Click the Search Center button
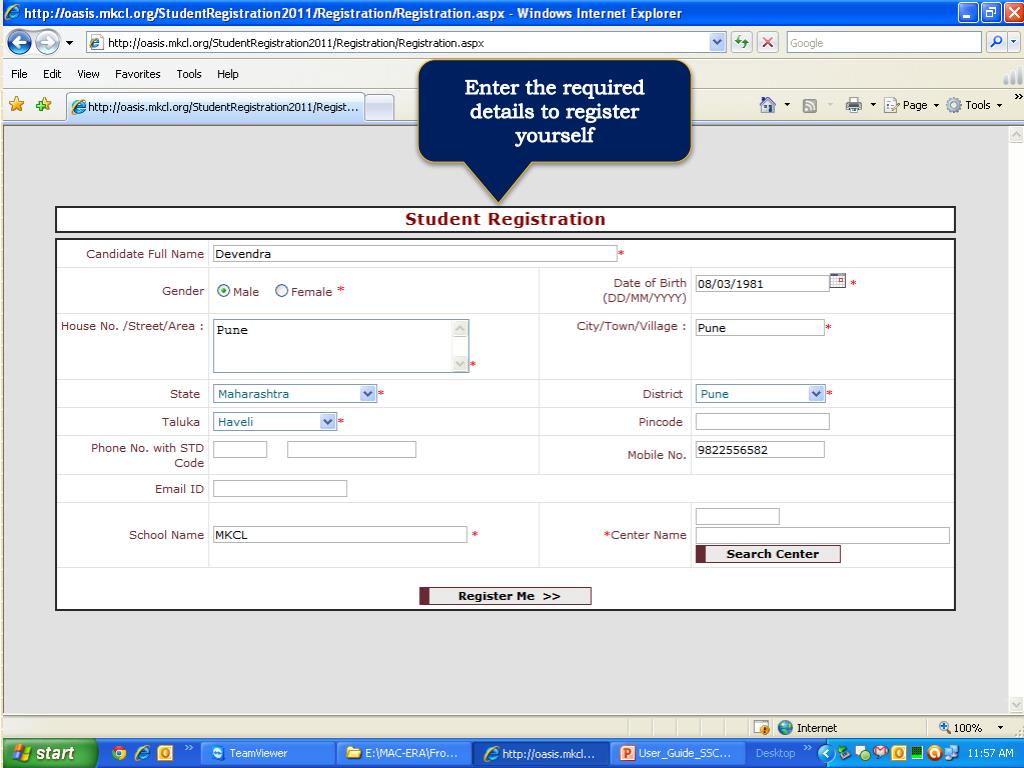Image resolution: width=1024 pixels, height=768 pixels. 768,554
